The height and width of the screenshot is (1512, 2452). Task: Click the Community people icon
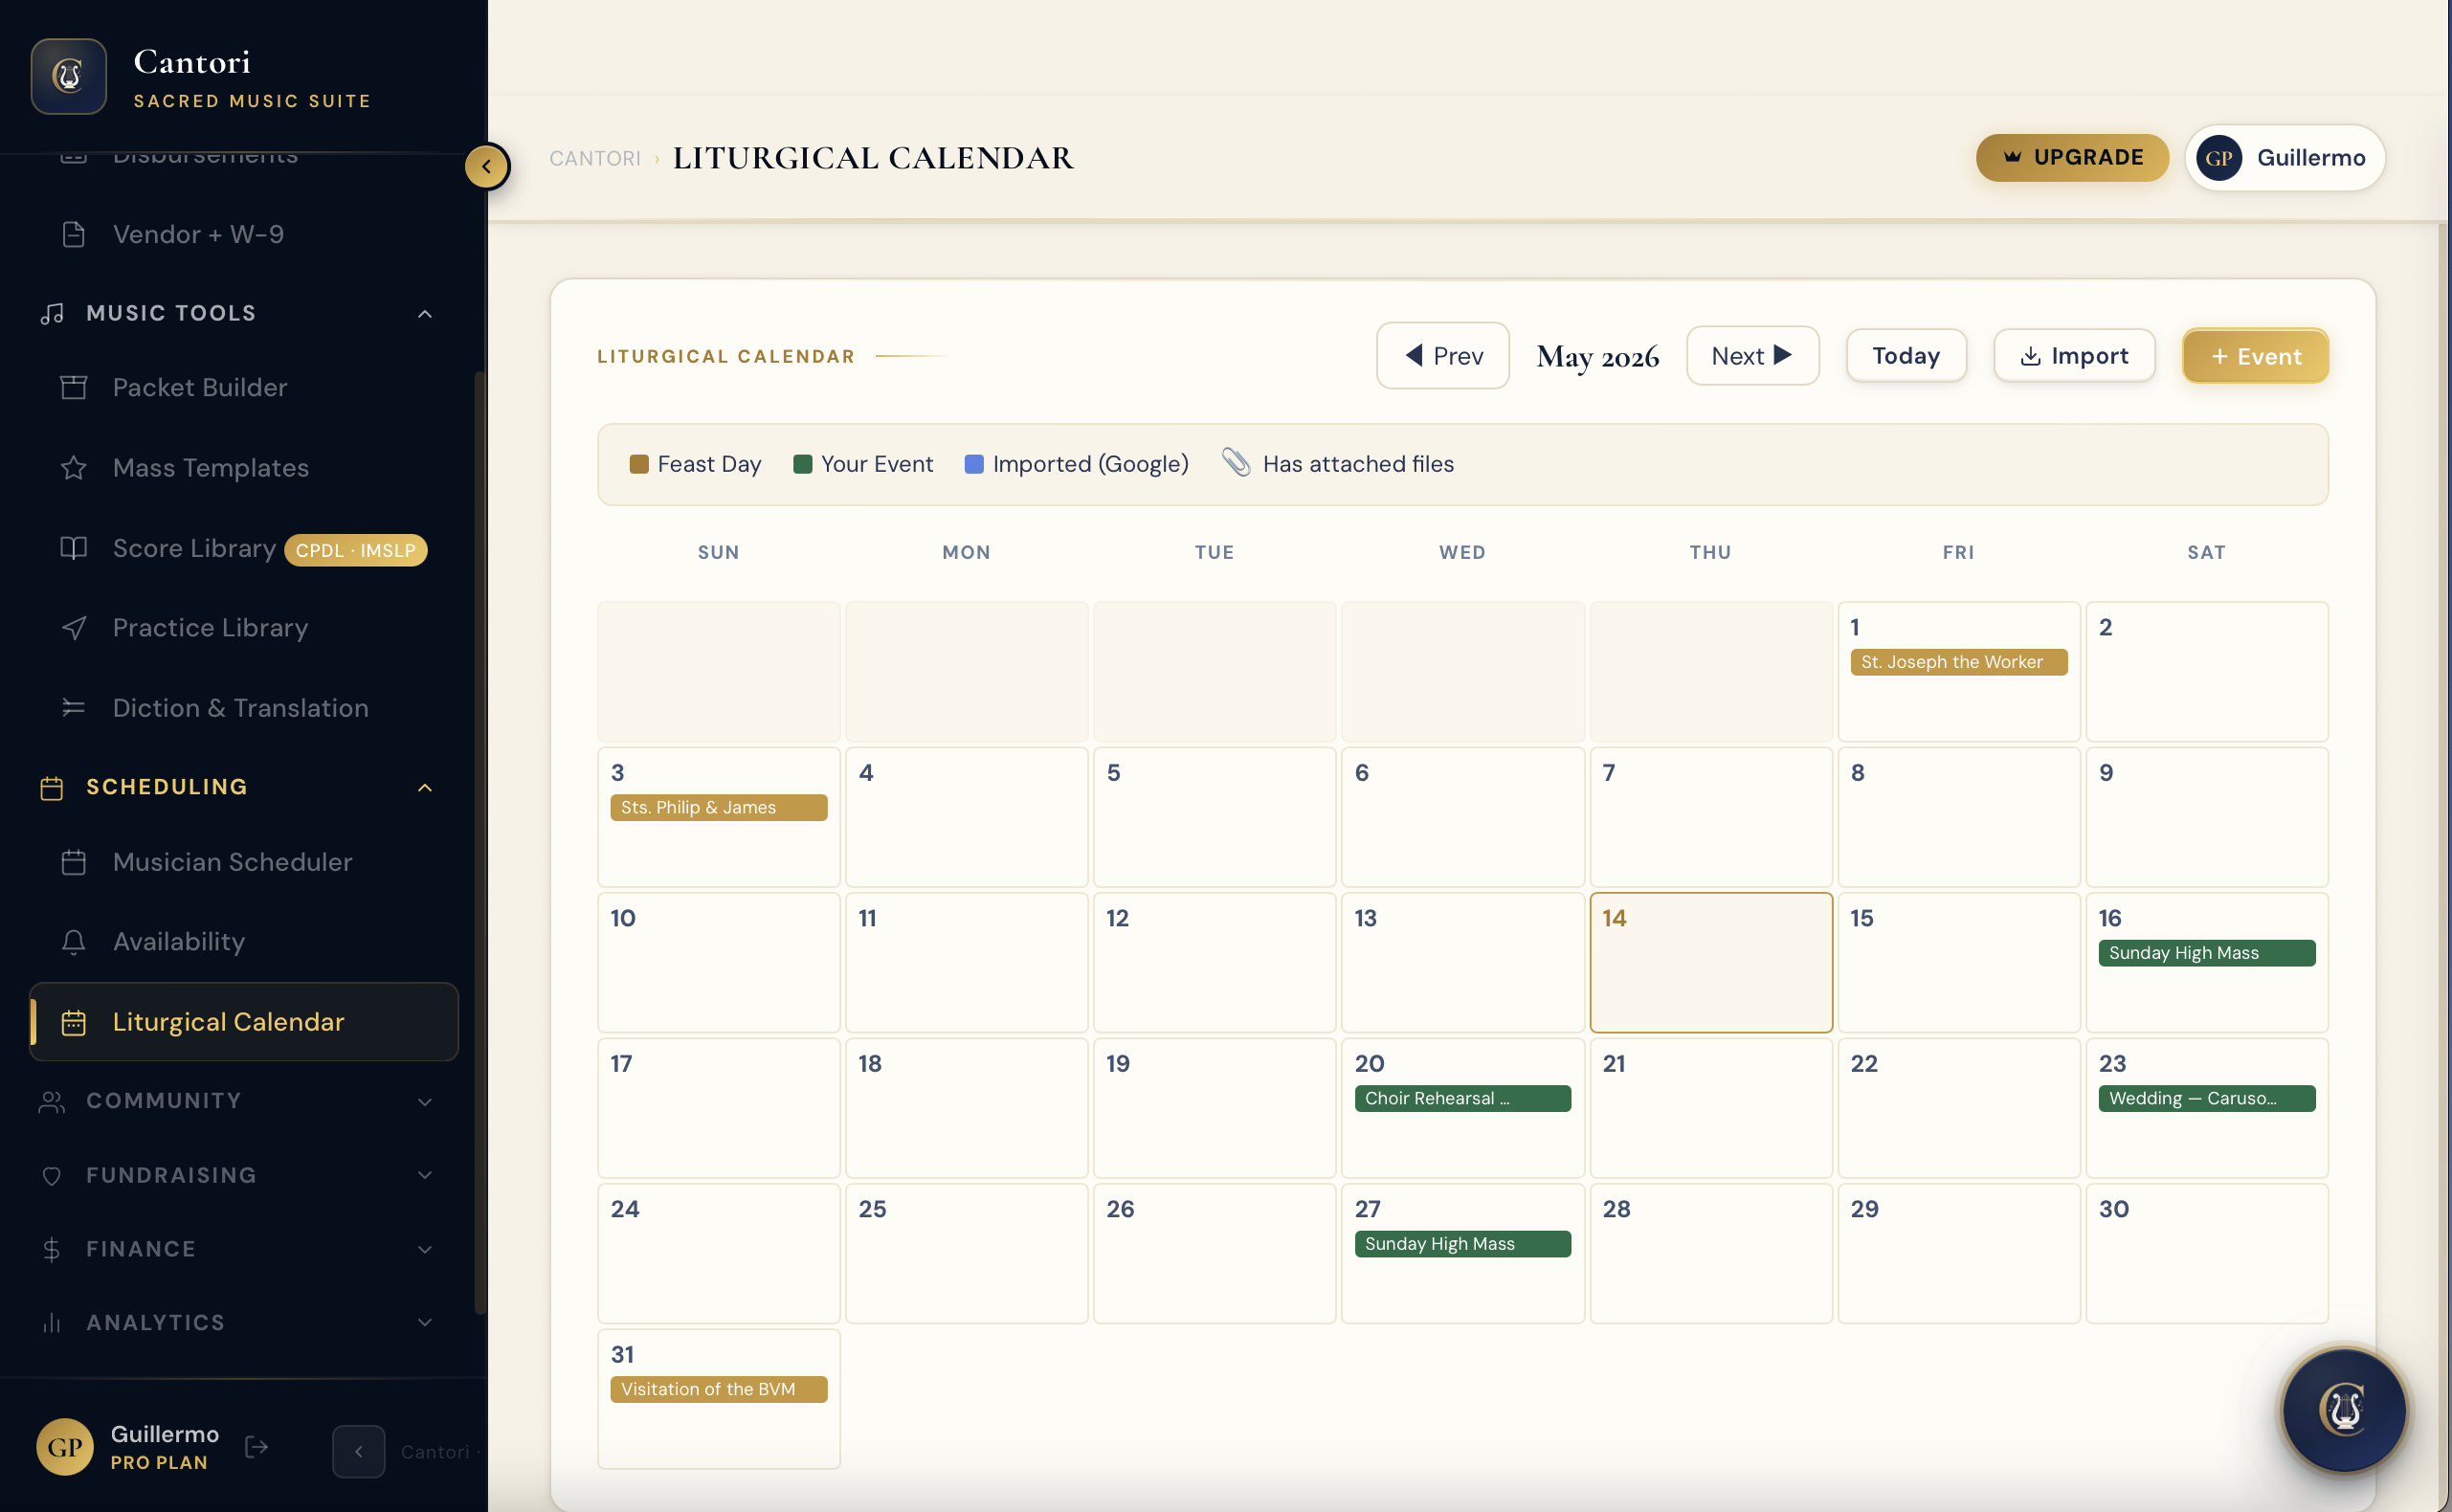pos(52,1101)
